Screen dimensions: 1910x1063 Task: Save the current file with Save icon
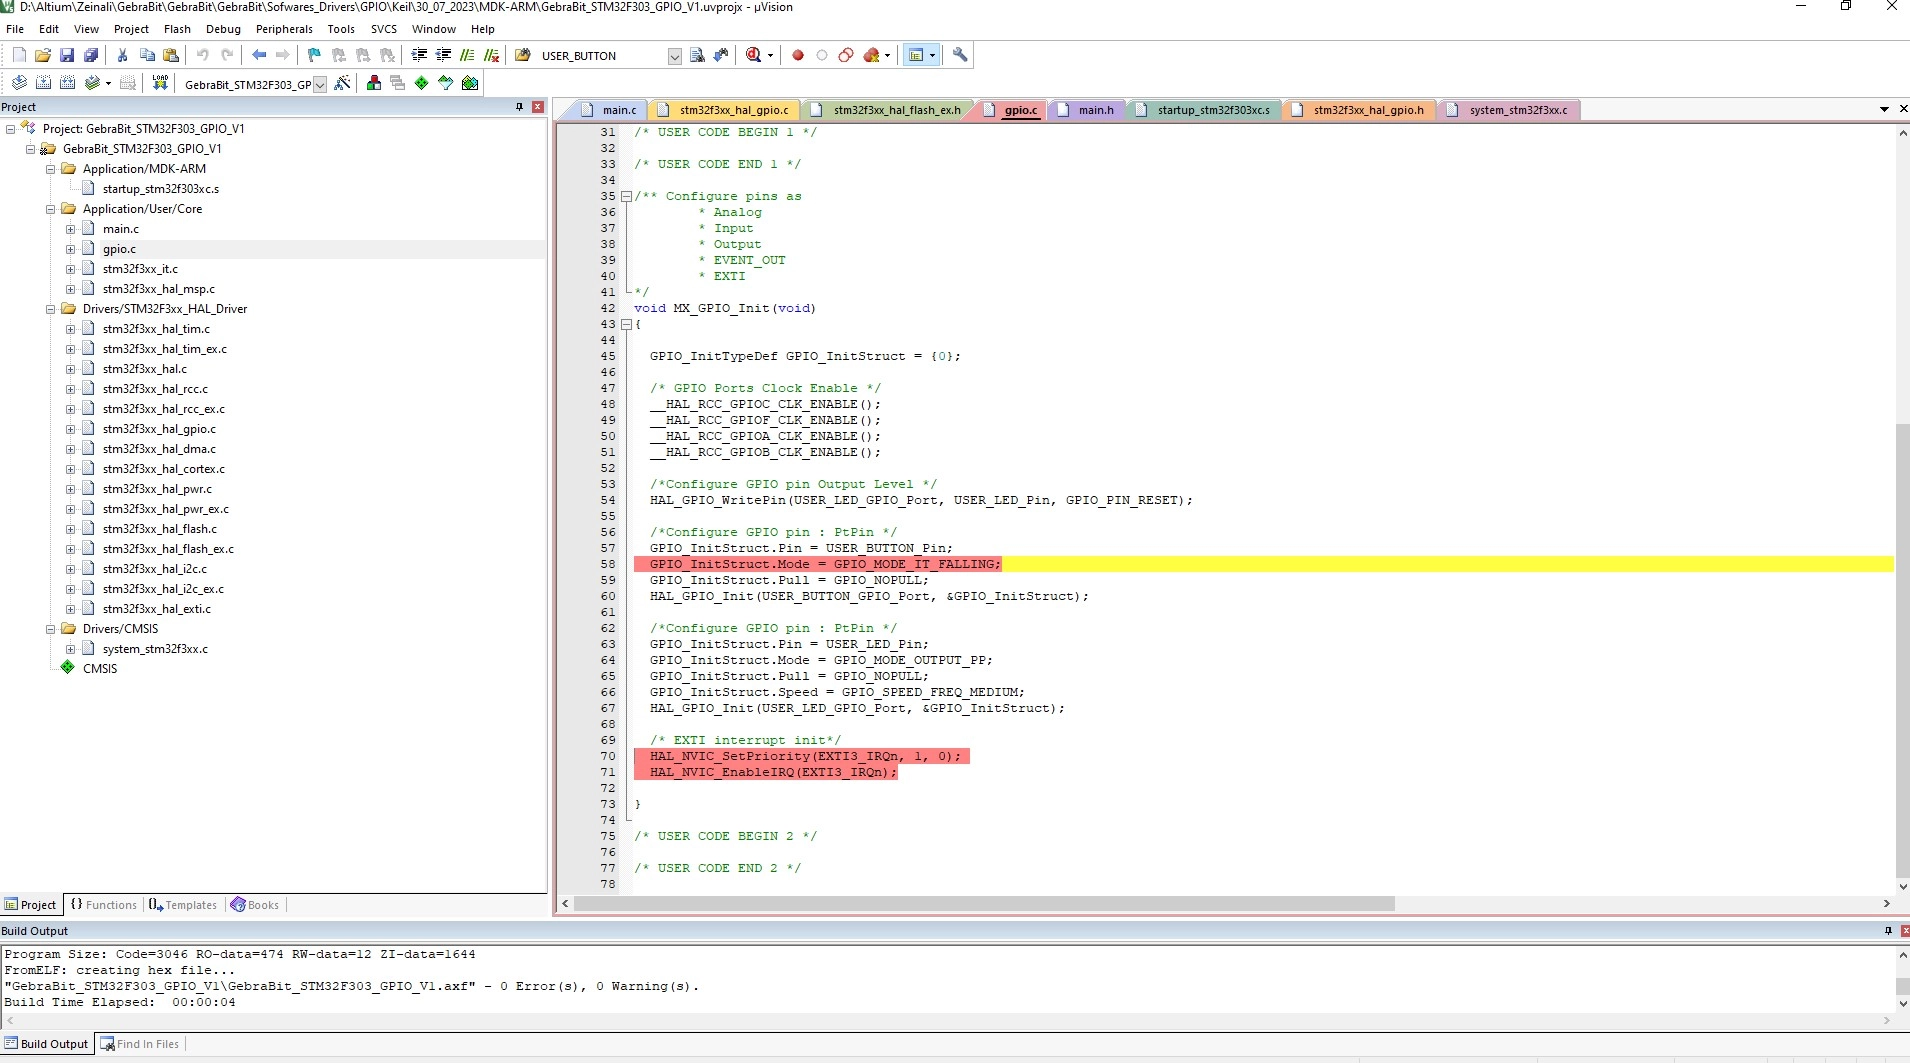(x=67, y=56)
